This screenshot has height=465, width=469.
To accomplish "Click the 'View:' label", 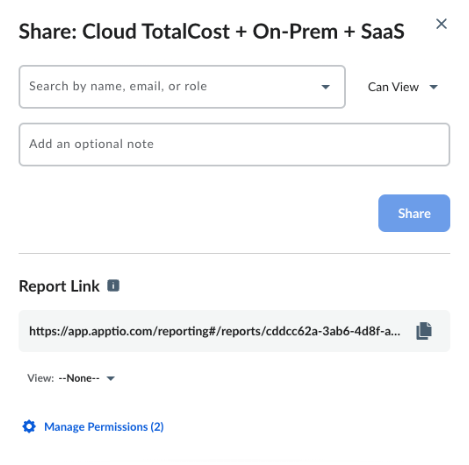I will tap(41, 378).
